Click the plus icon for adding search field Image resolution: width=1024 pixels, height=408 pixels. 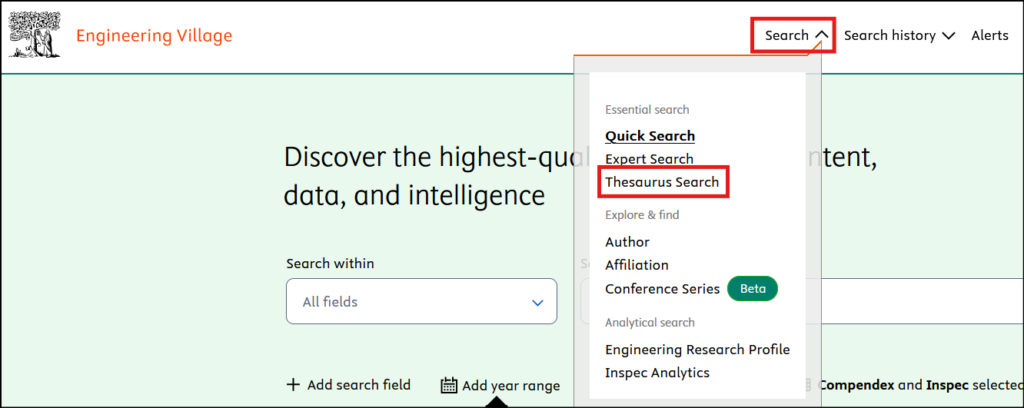293,385
